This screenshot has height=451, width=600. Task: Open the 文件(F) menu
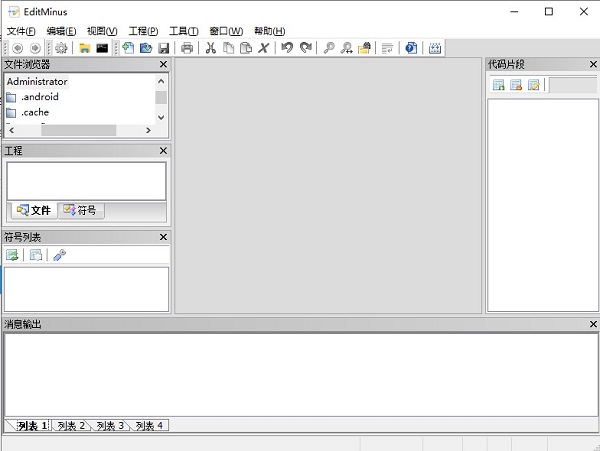[x=21, y=31]
